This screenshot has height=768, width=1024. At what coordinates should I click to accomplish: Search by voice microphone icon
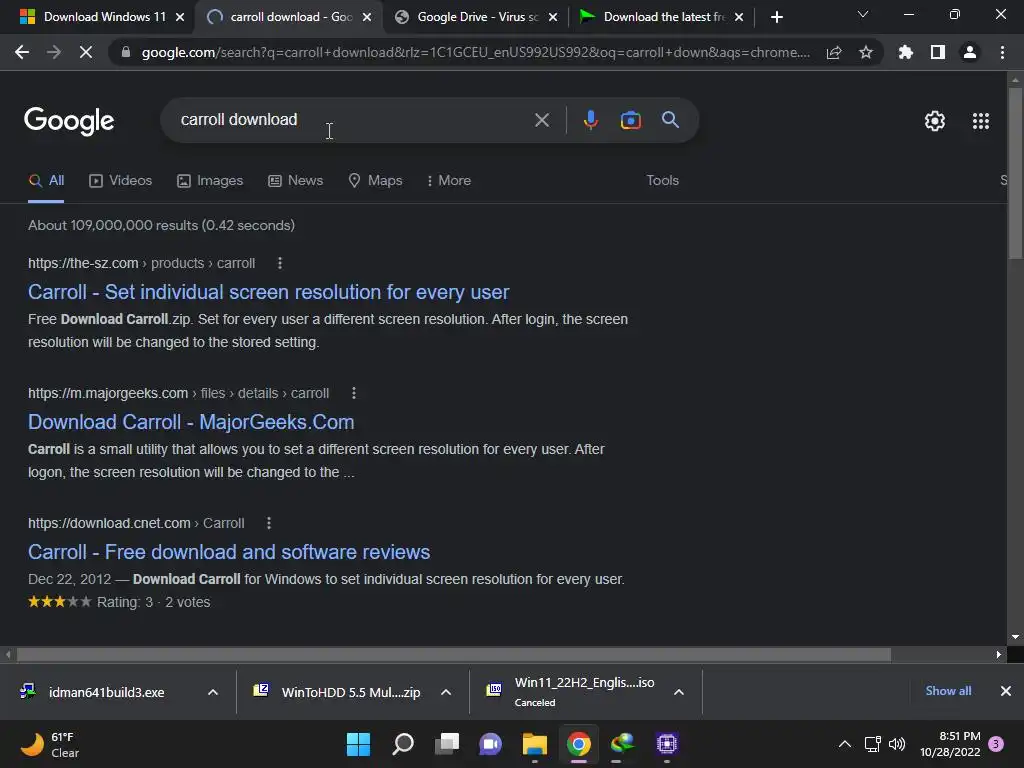click(590, 120)
